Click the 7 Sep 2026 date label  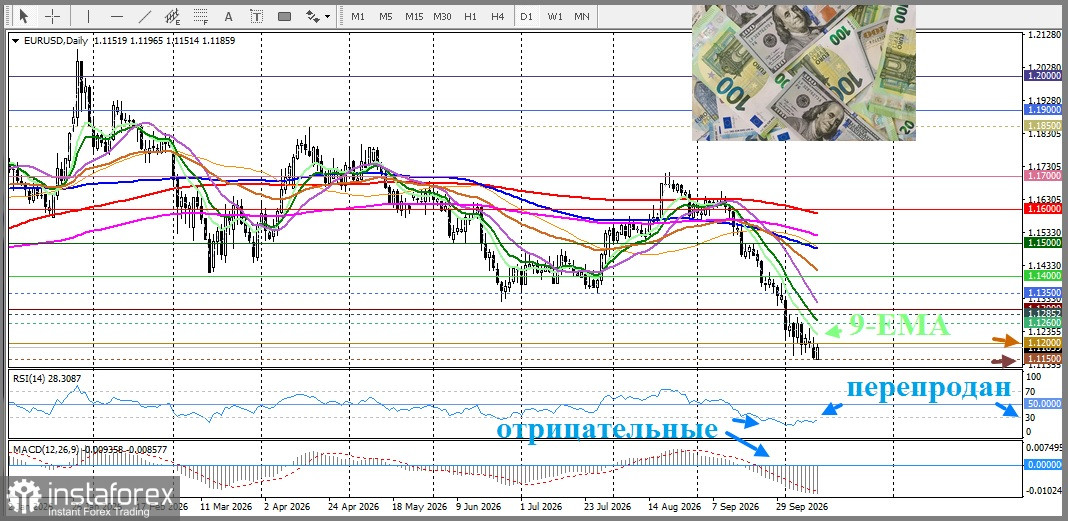coord(736,507)
